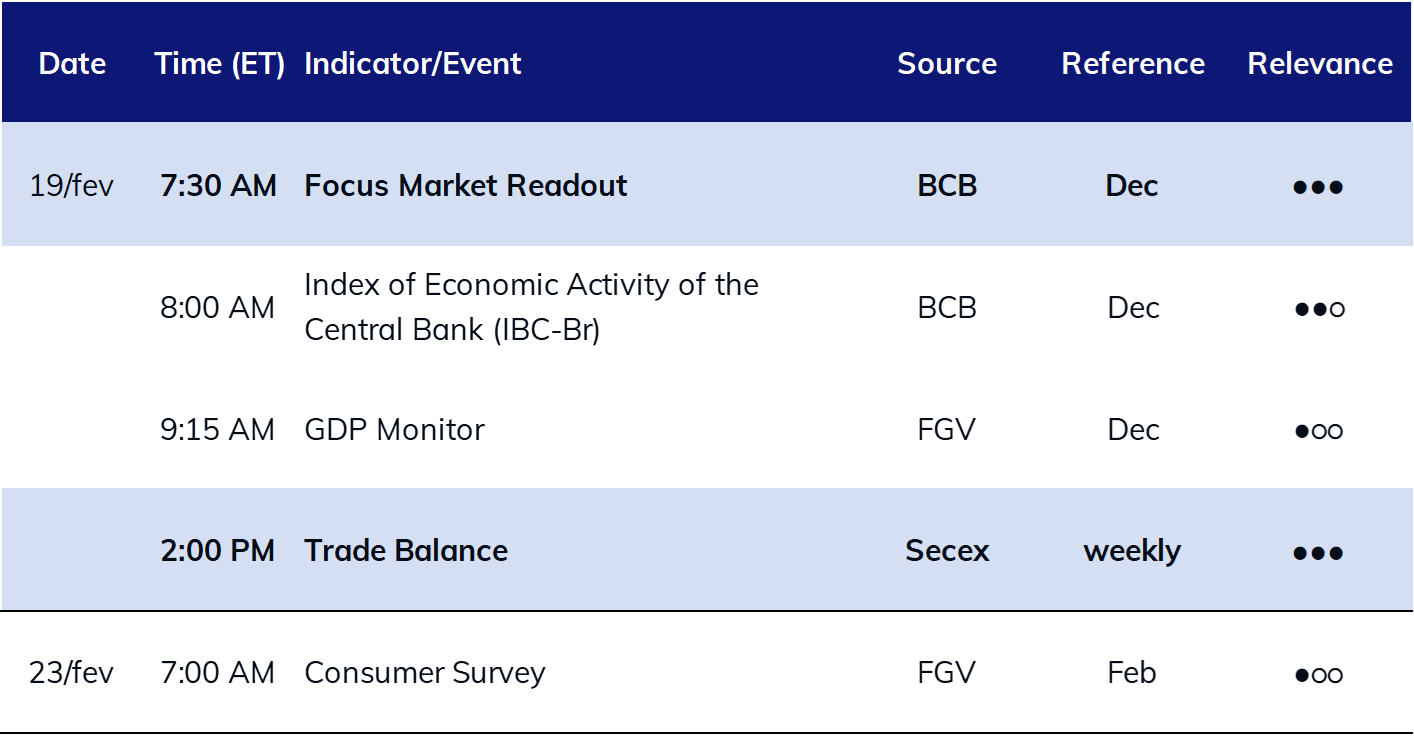Click the GDP Monitor relevance dots

coord(1318,431)
